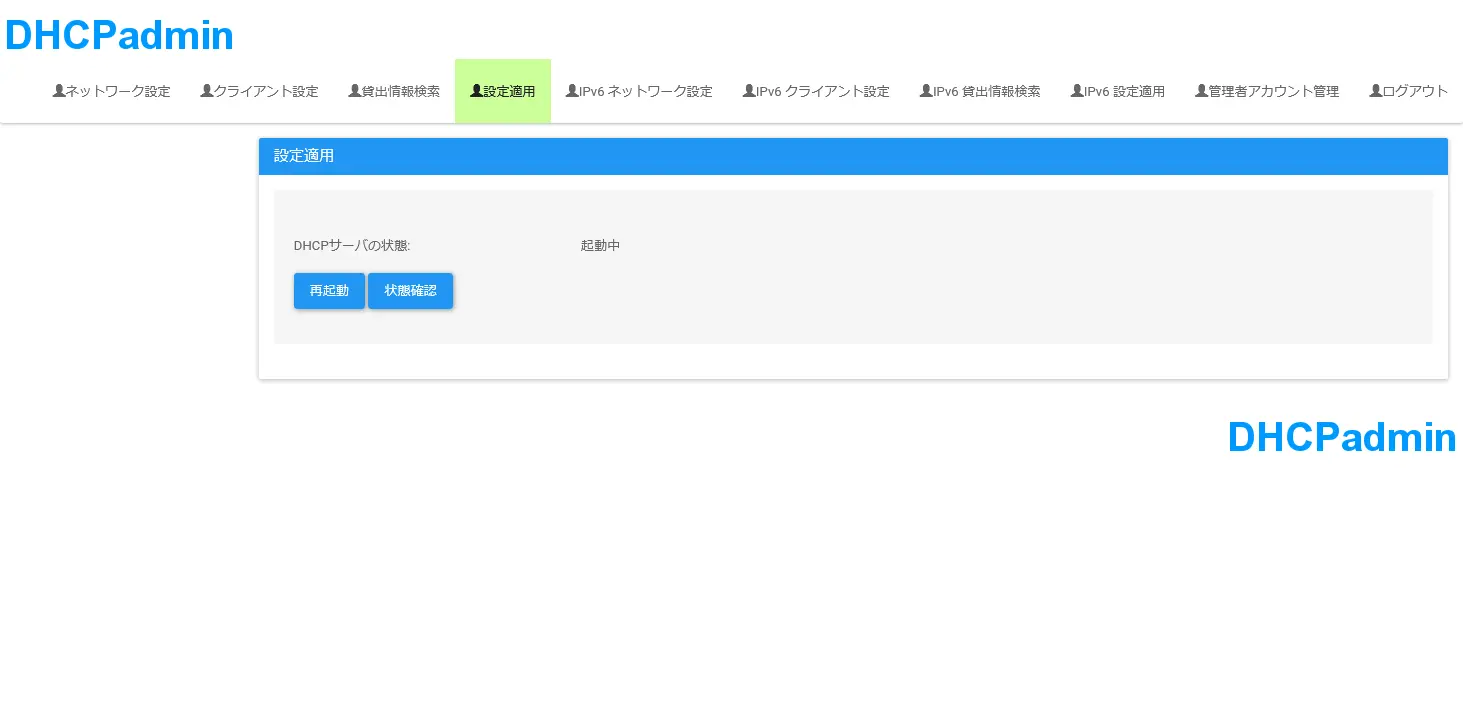Click the user icon beside IPv6 設定適用

tap(1077, 91)
